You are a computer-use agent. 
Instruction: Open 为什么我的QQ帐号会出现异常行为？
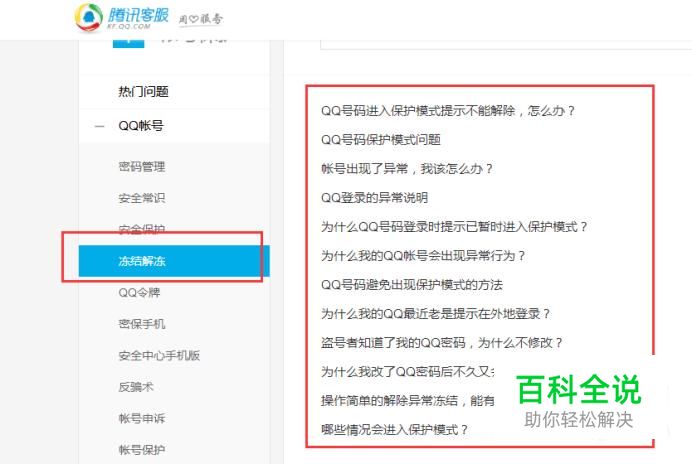click(423, 256)
